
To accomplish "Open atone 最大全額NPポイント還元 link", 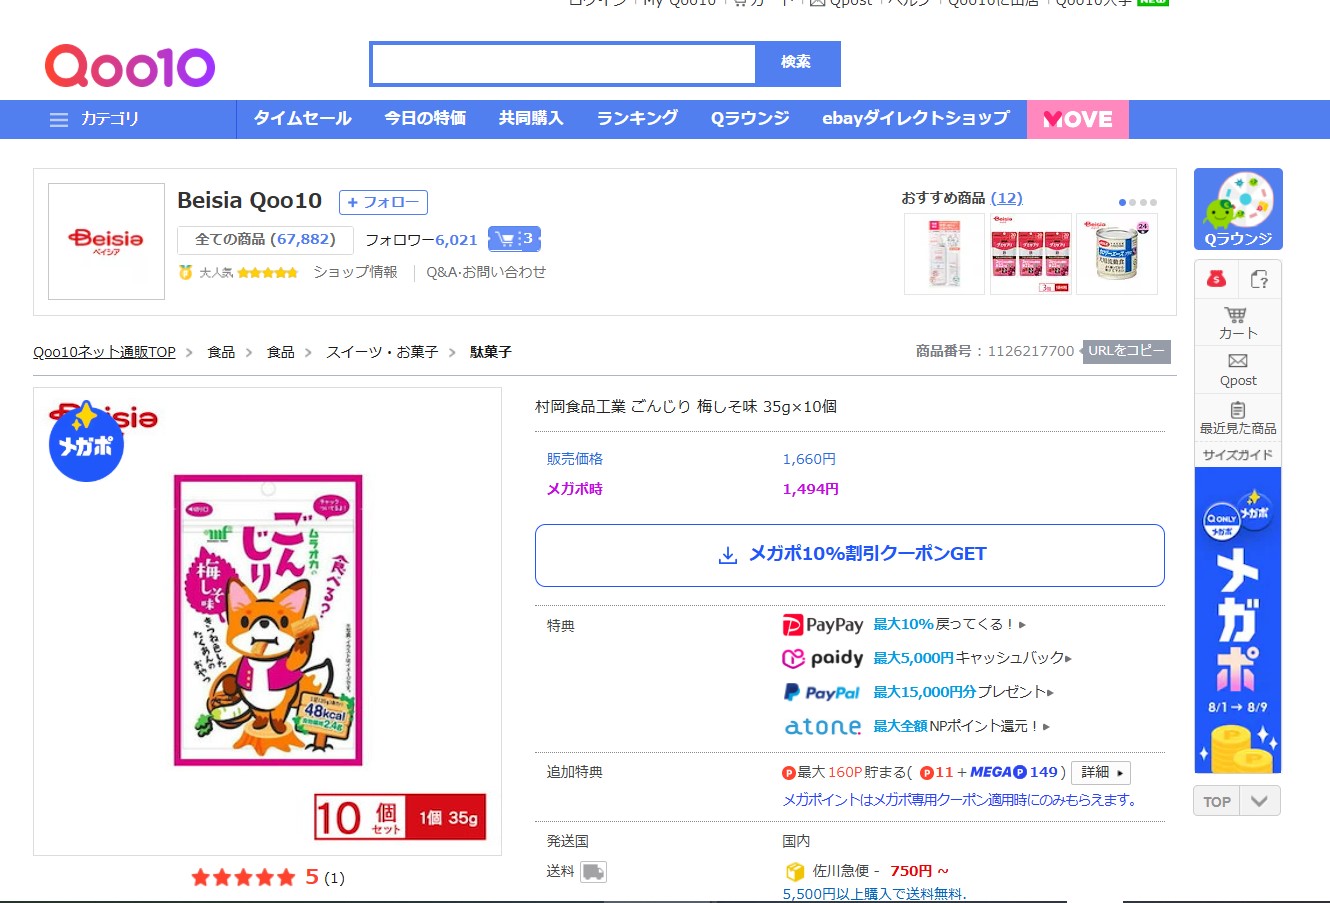I will [x=961, y=726].
